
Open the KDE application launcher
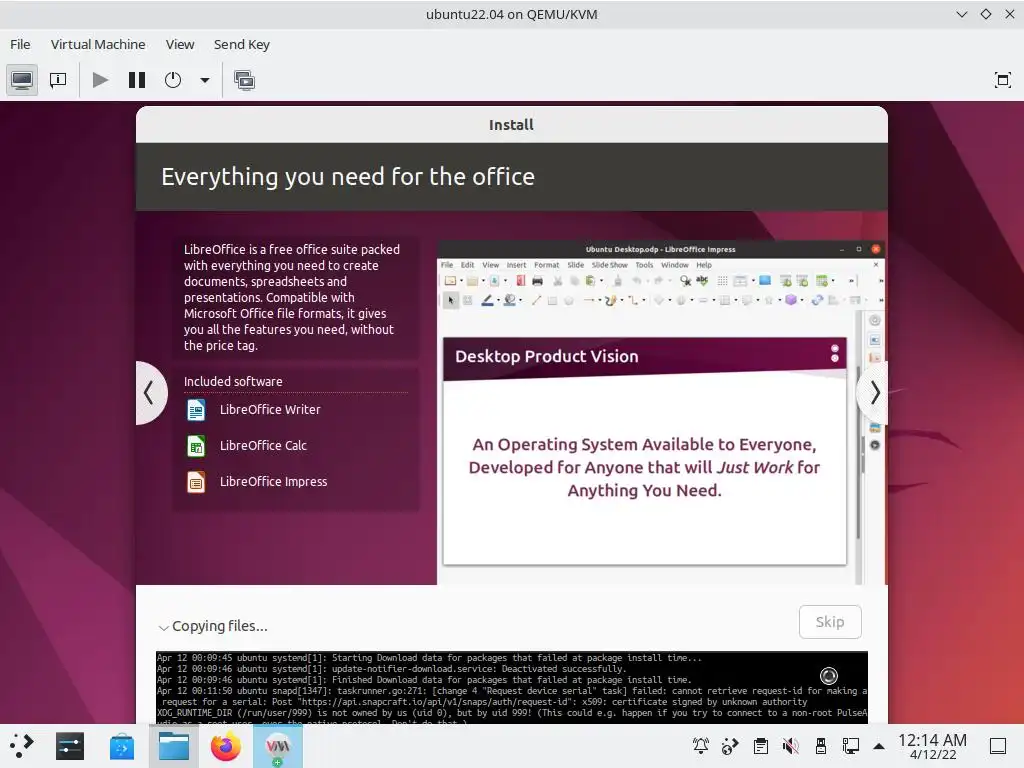21,746
